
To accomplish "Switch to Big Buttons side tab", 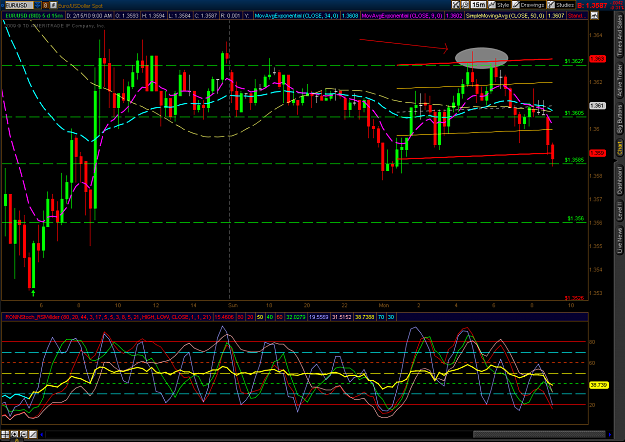I will pyautogui.click(x=620, y=119).
